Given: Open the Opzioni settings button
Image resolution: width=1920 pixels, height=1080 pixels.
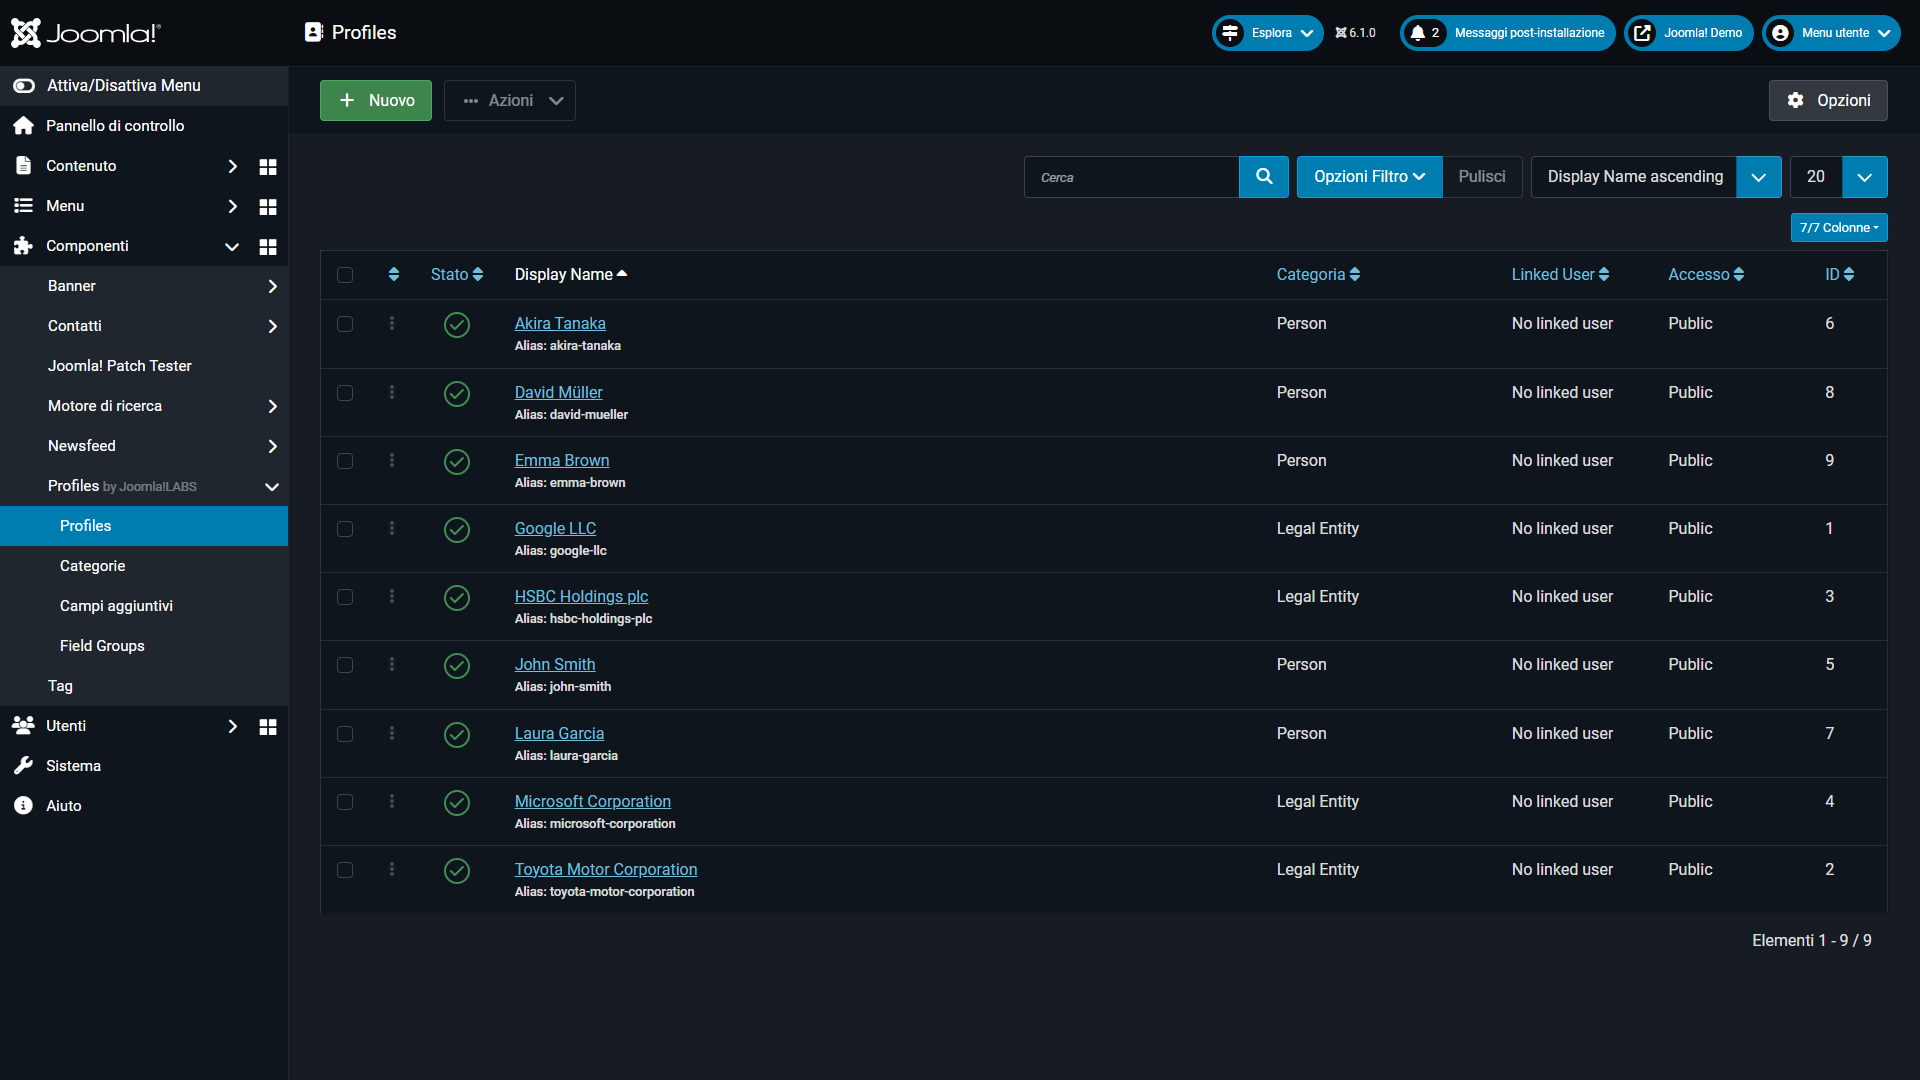Looking at the screenshot, I should click(1828, 100).
